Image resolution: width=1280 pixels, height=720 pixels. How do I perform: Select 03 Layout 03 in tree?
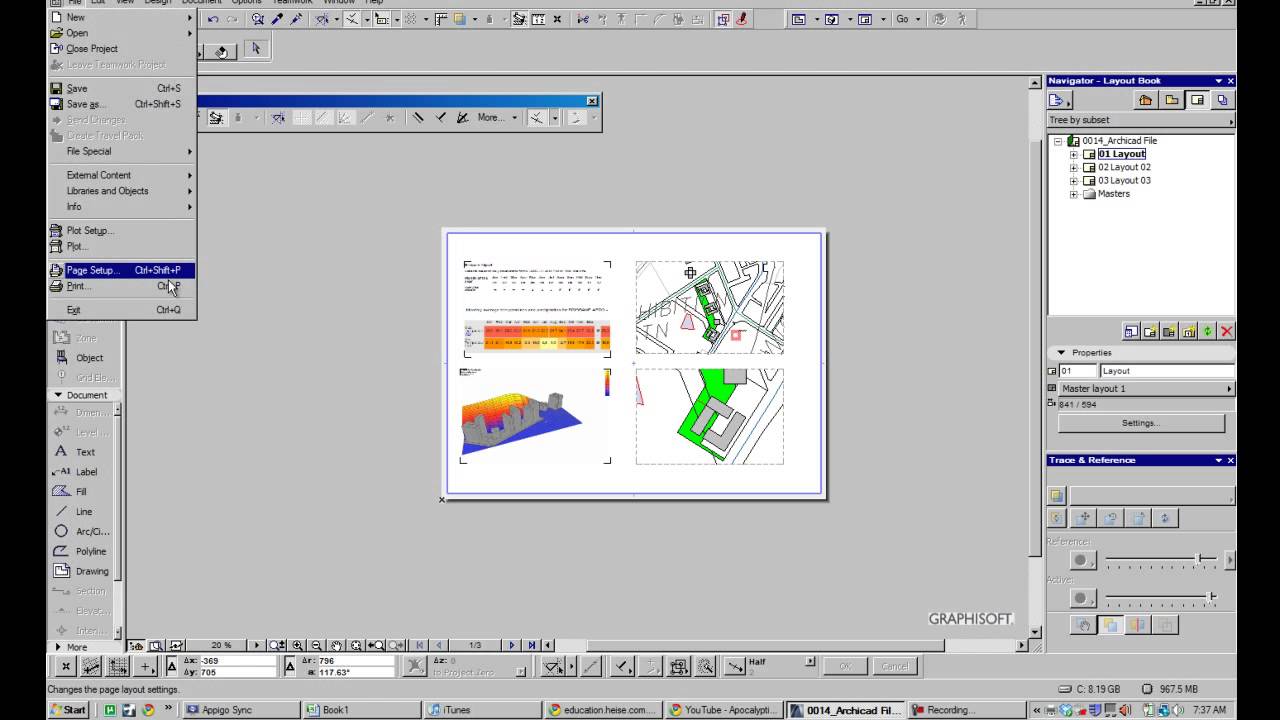[1124, 181]
